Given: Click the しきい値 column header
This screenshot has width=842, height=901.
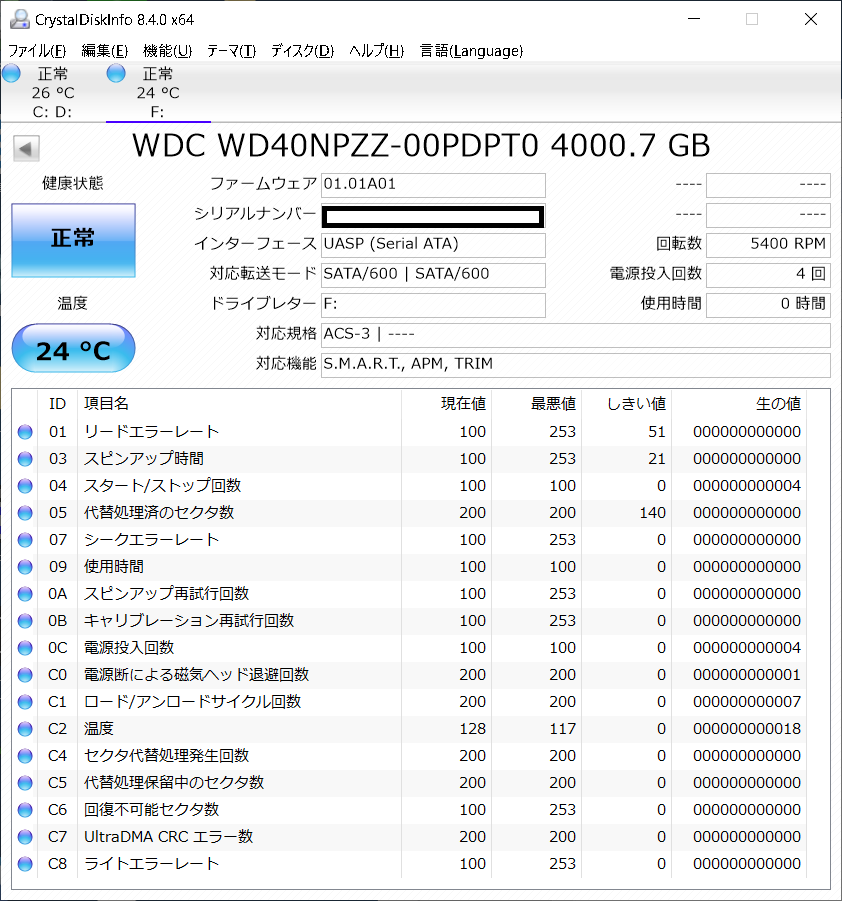Looking at the screenshot, I should (626, 404).
